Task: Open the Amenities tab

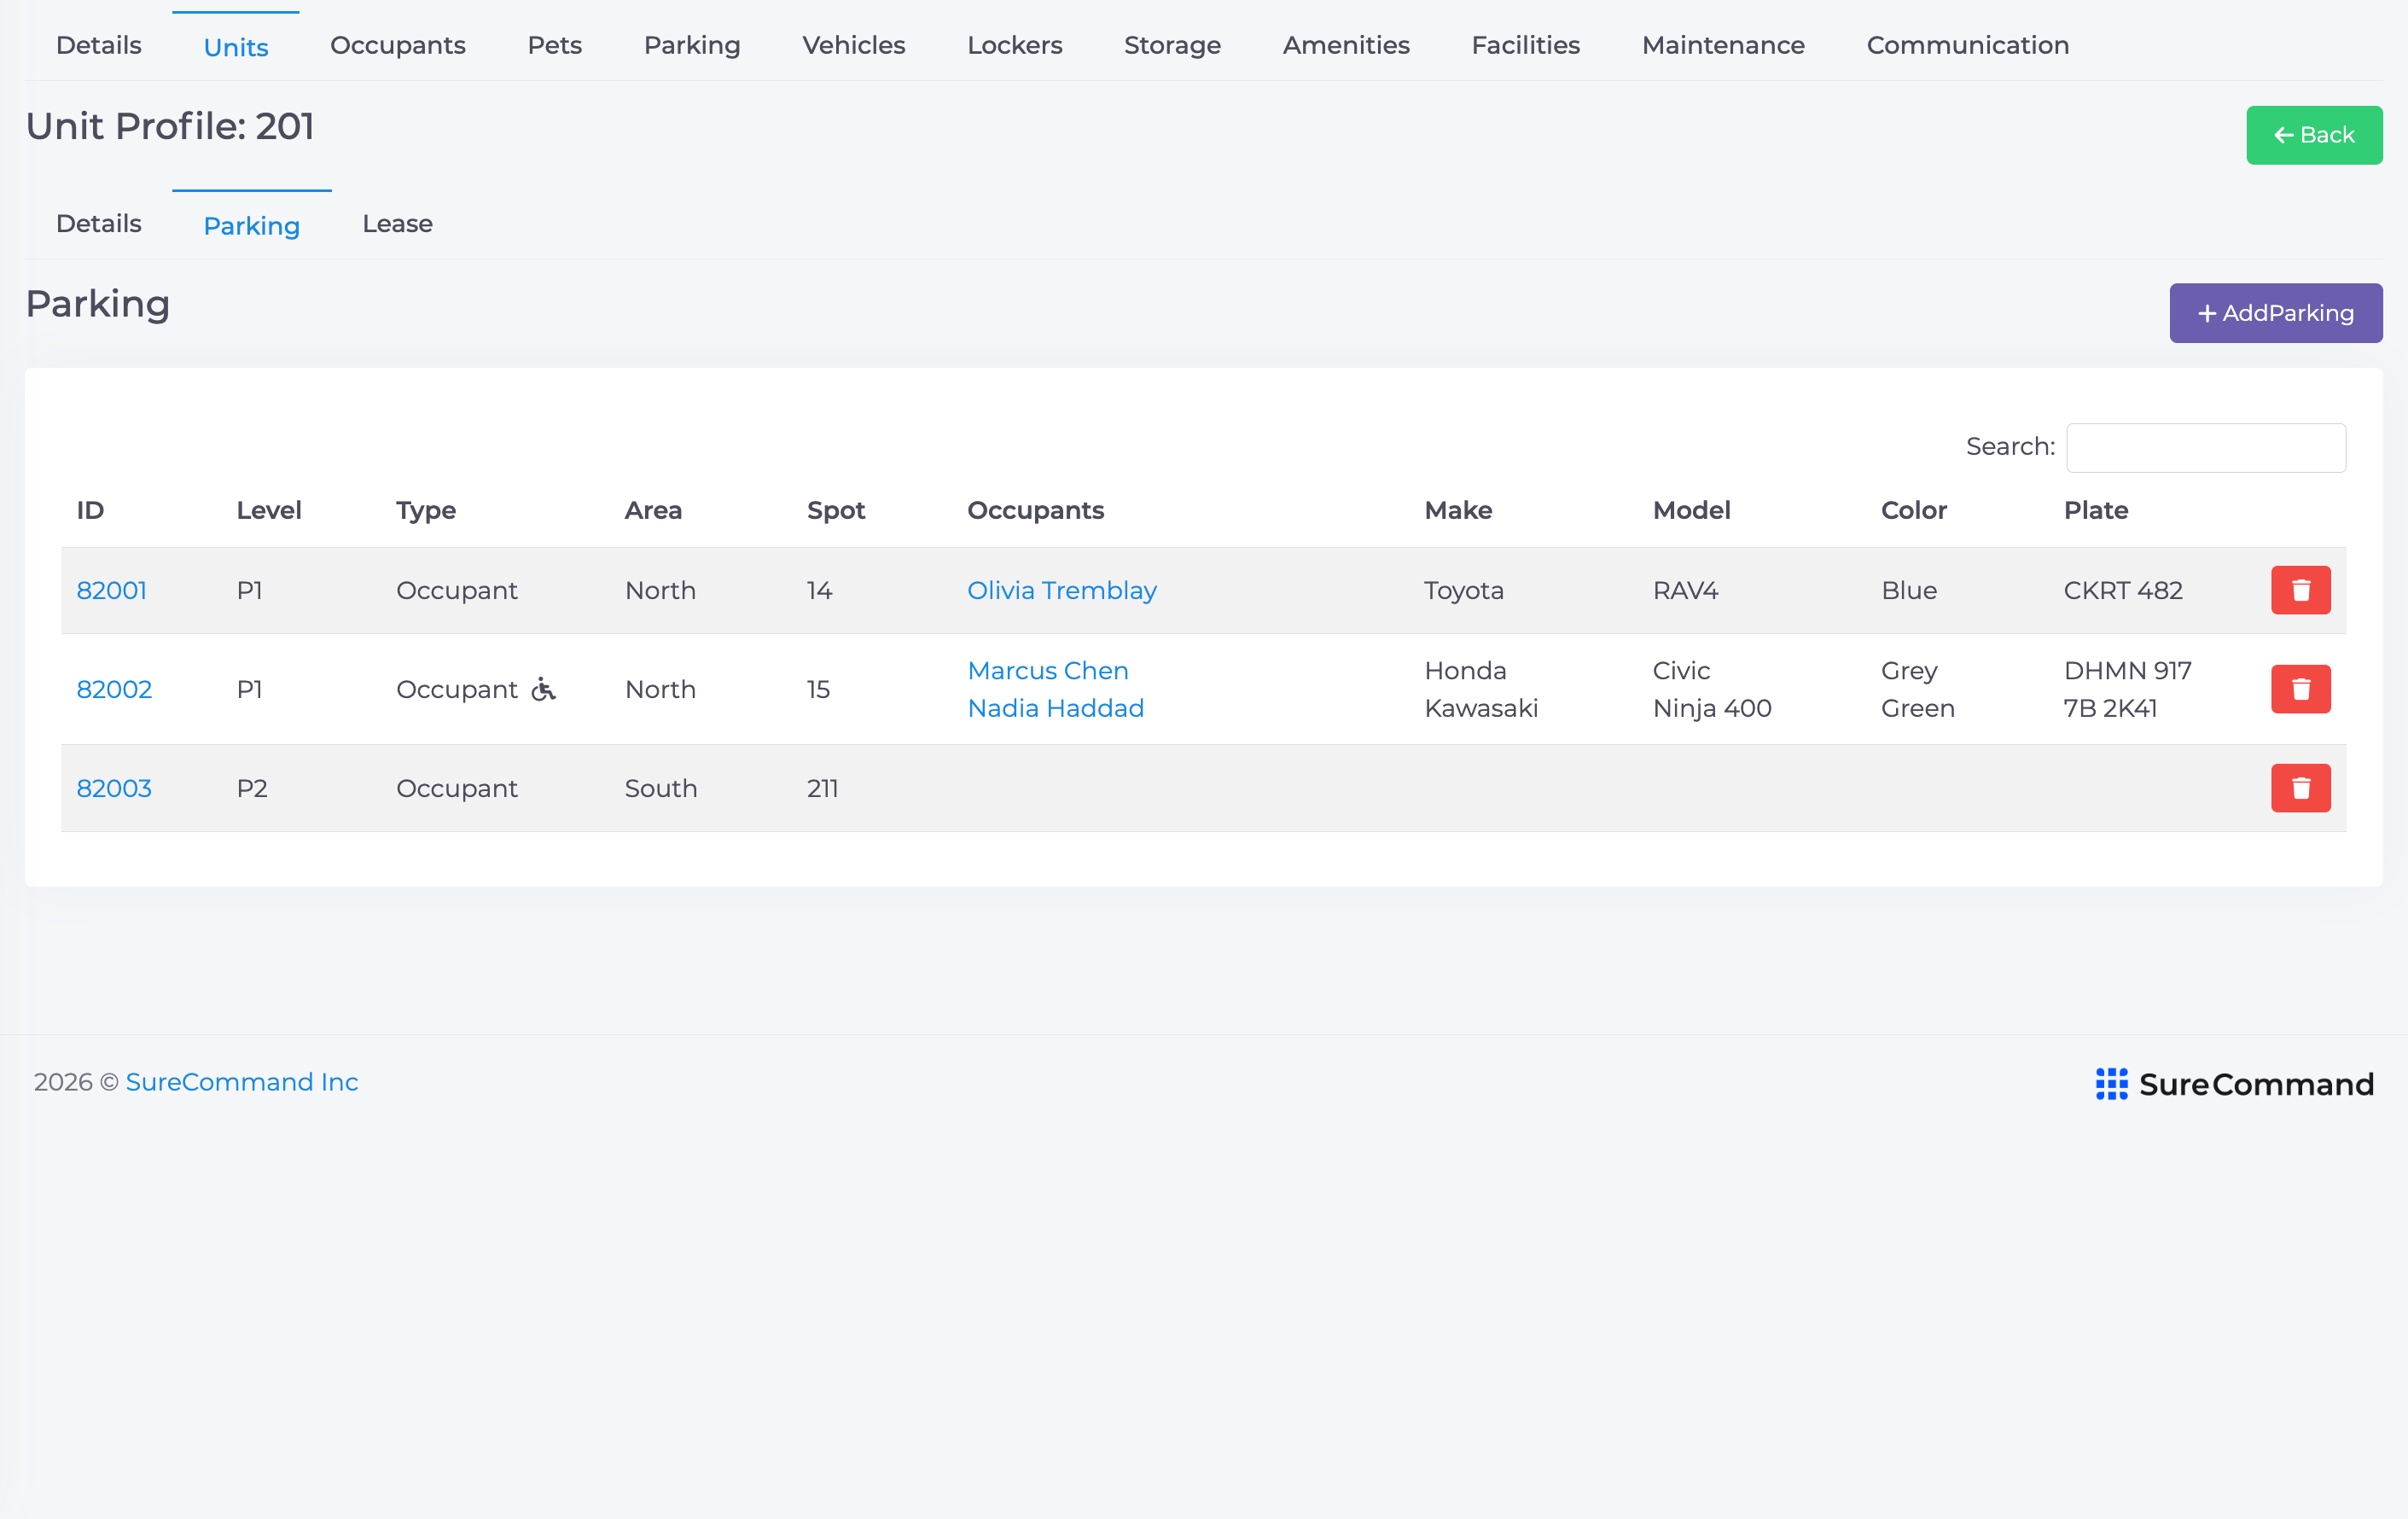Action: tap(1346, 46)
